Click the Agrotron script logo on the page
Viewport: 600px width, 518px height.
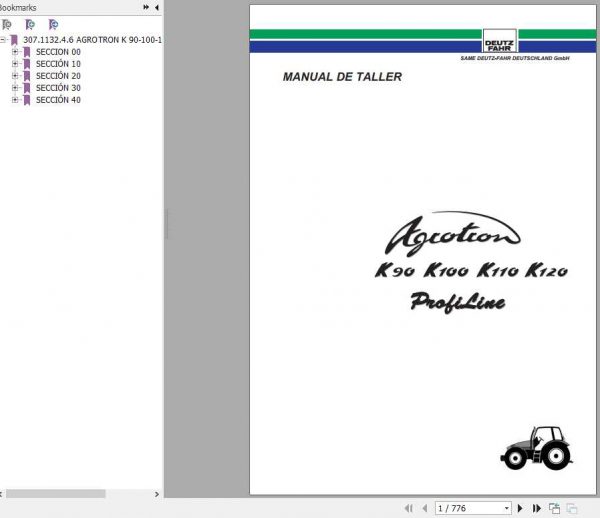point(453,233)
